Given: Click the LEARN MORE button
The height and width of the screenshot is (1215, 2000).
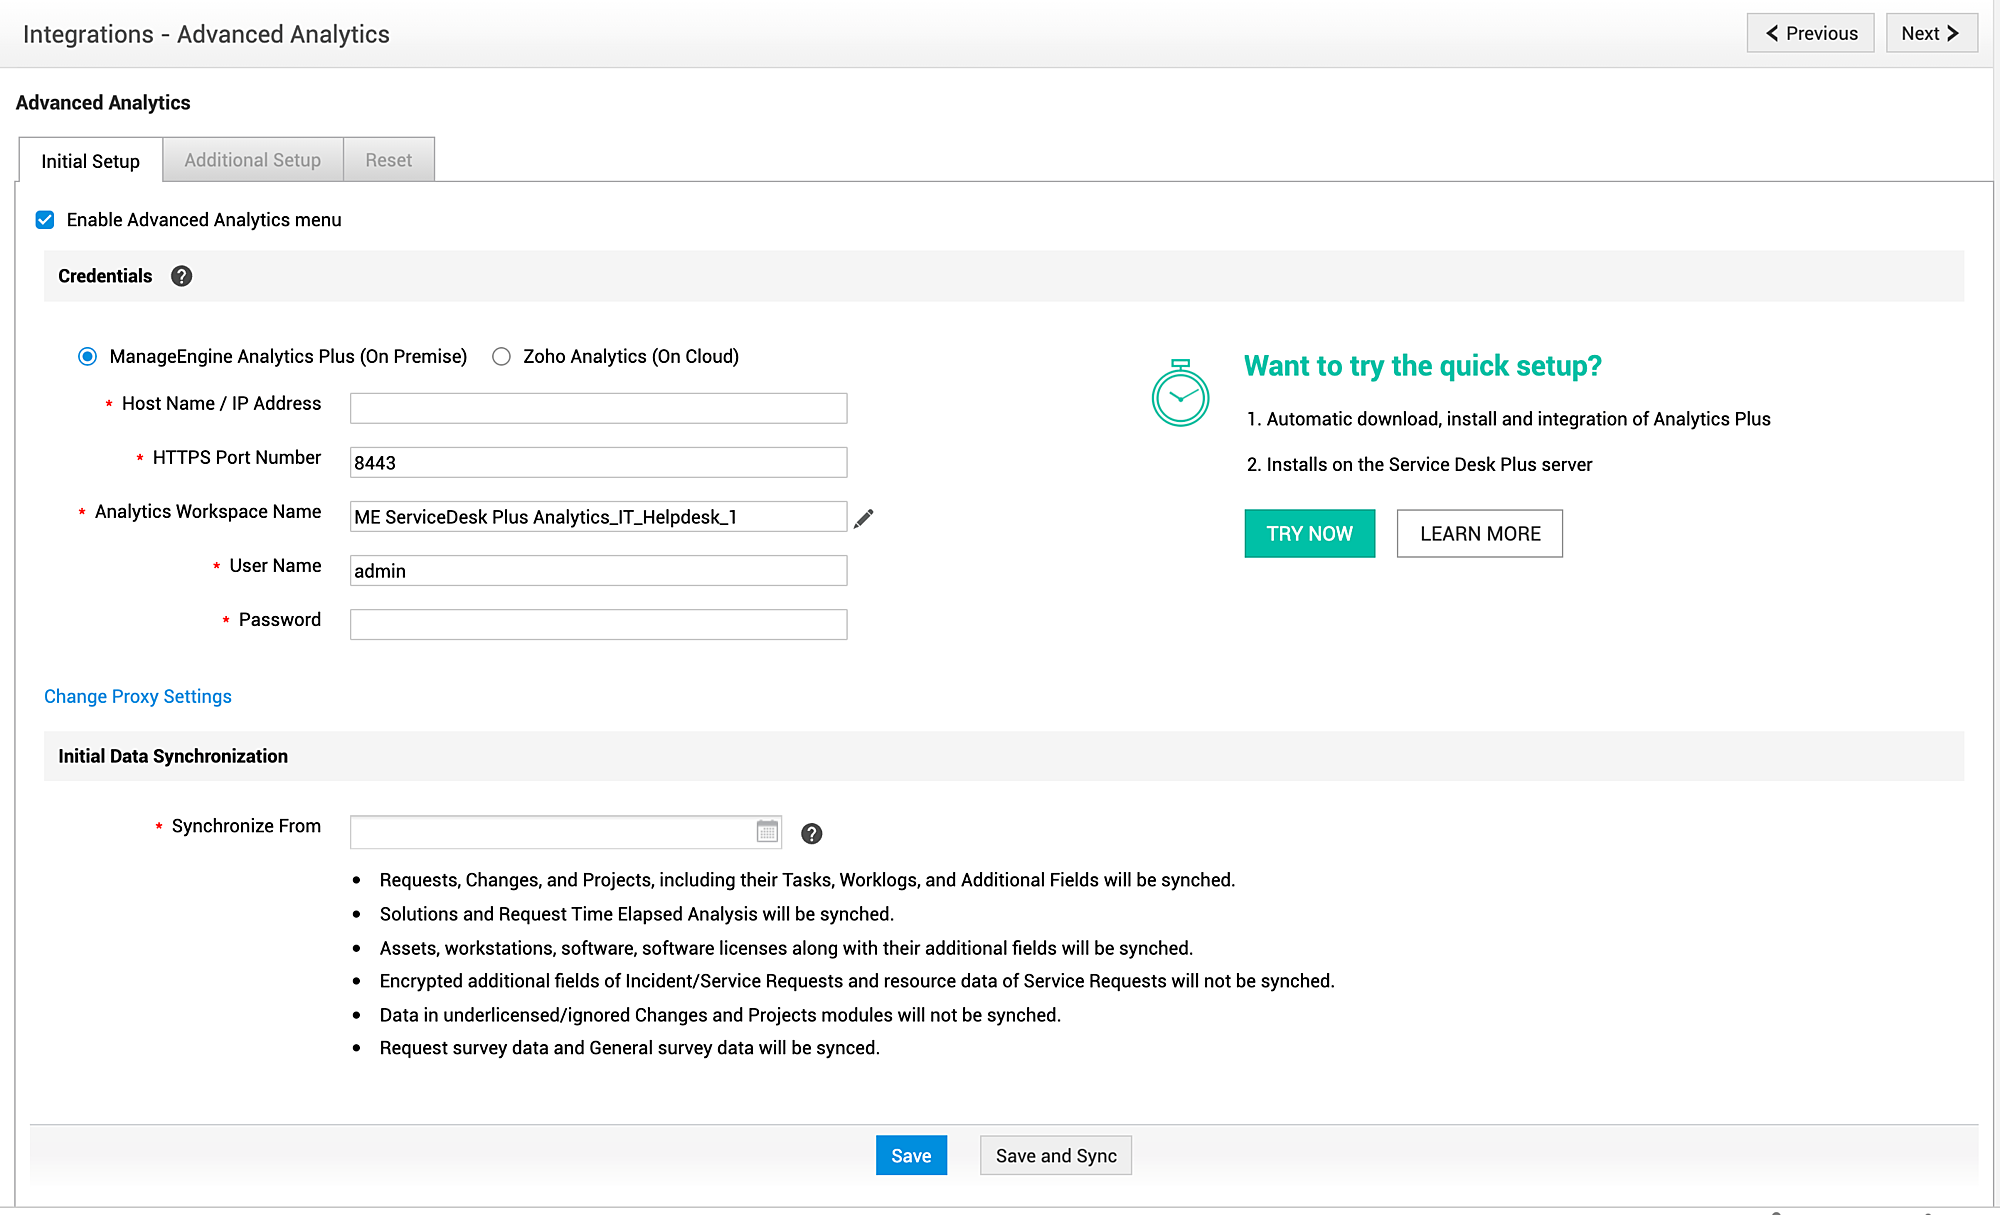Looking at the screenshot, I should 1479,534.
